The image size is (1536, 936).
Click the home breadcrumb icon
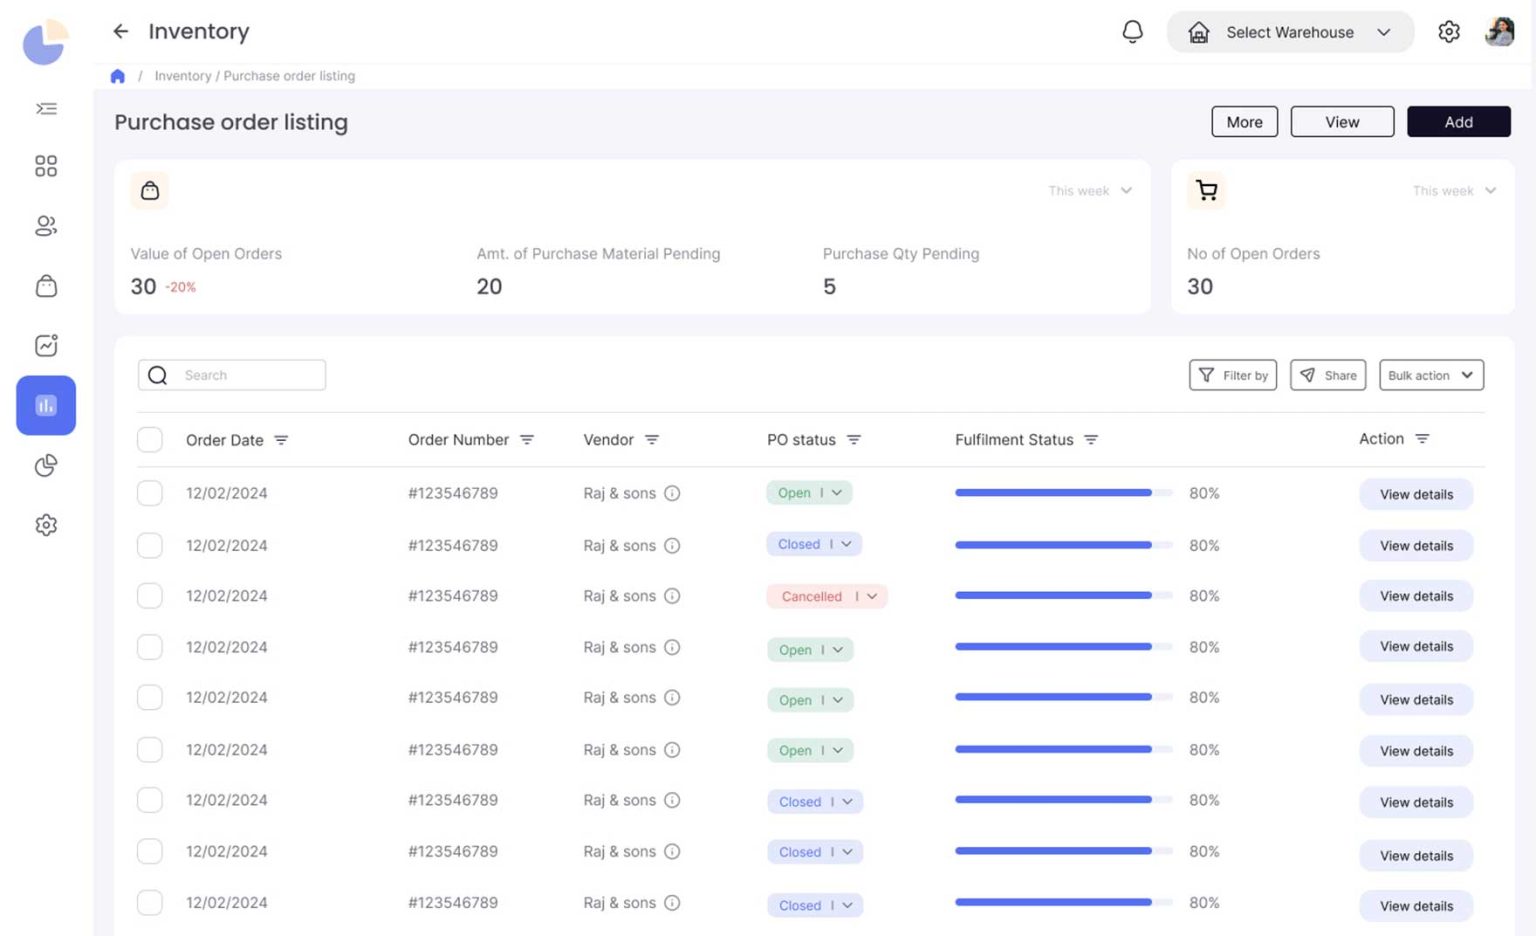click(117, 75)
